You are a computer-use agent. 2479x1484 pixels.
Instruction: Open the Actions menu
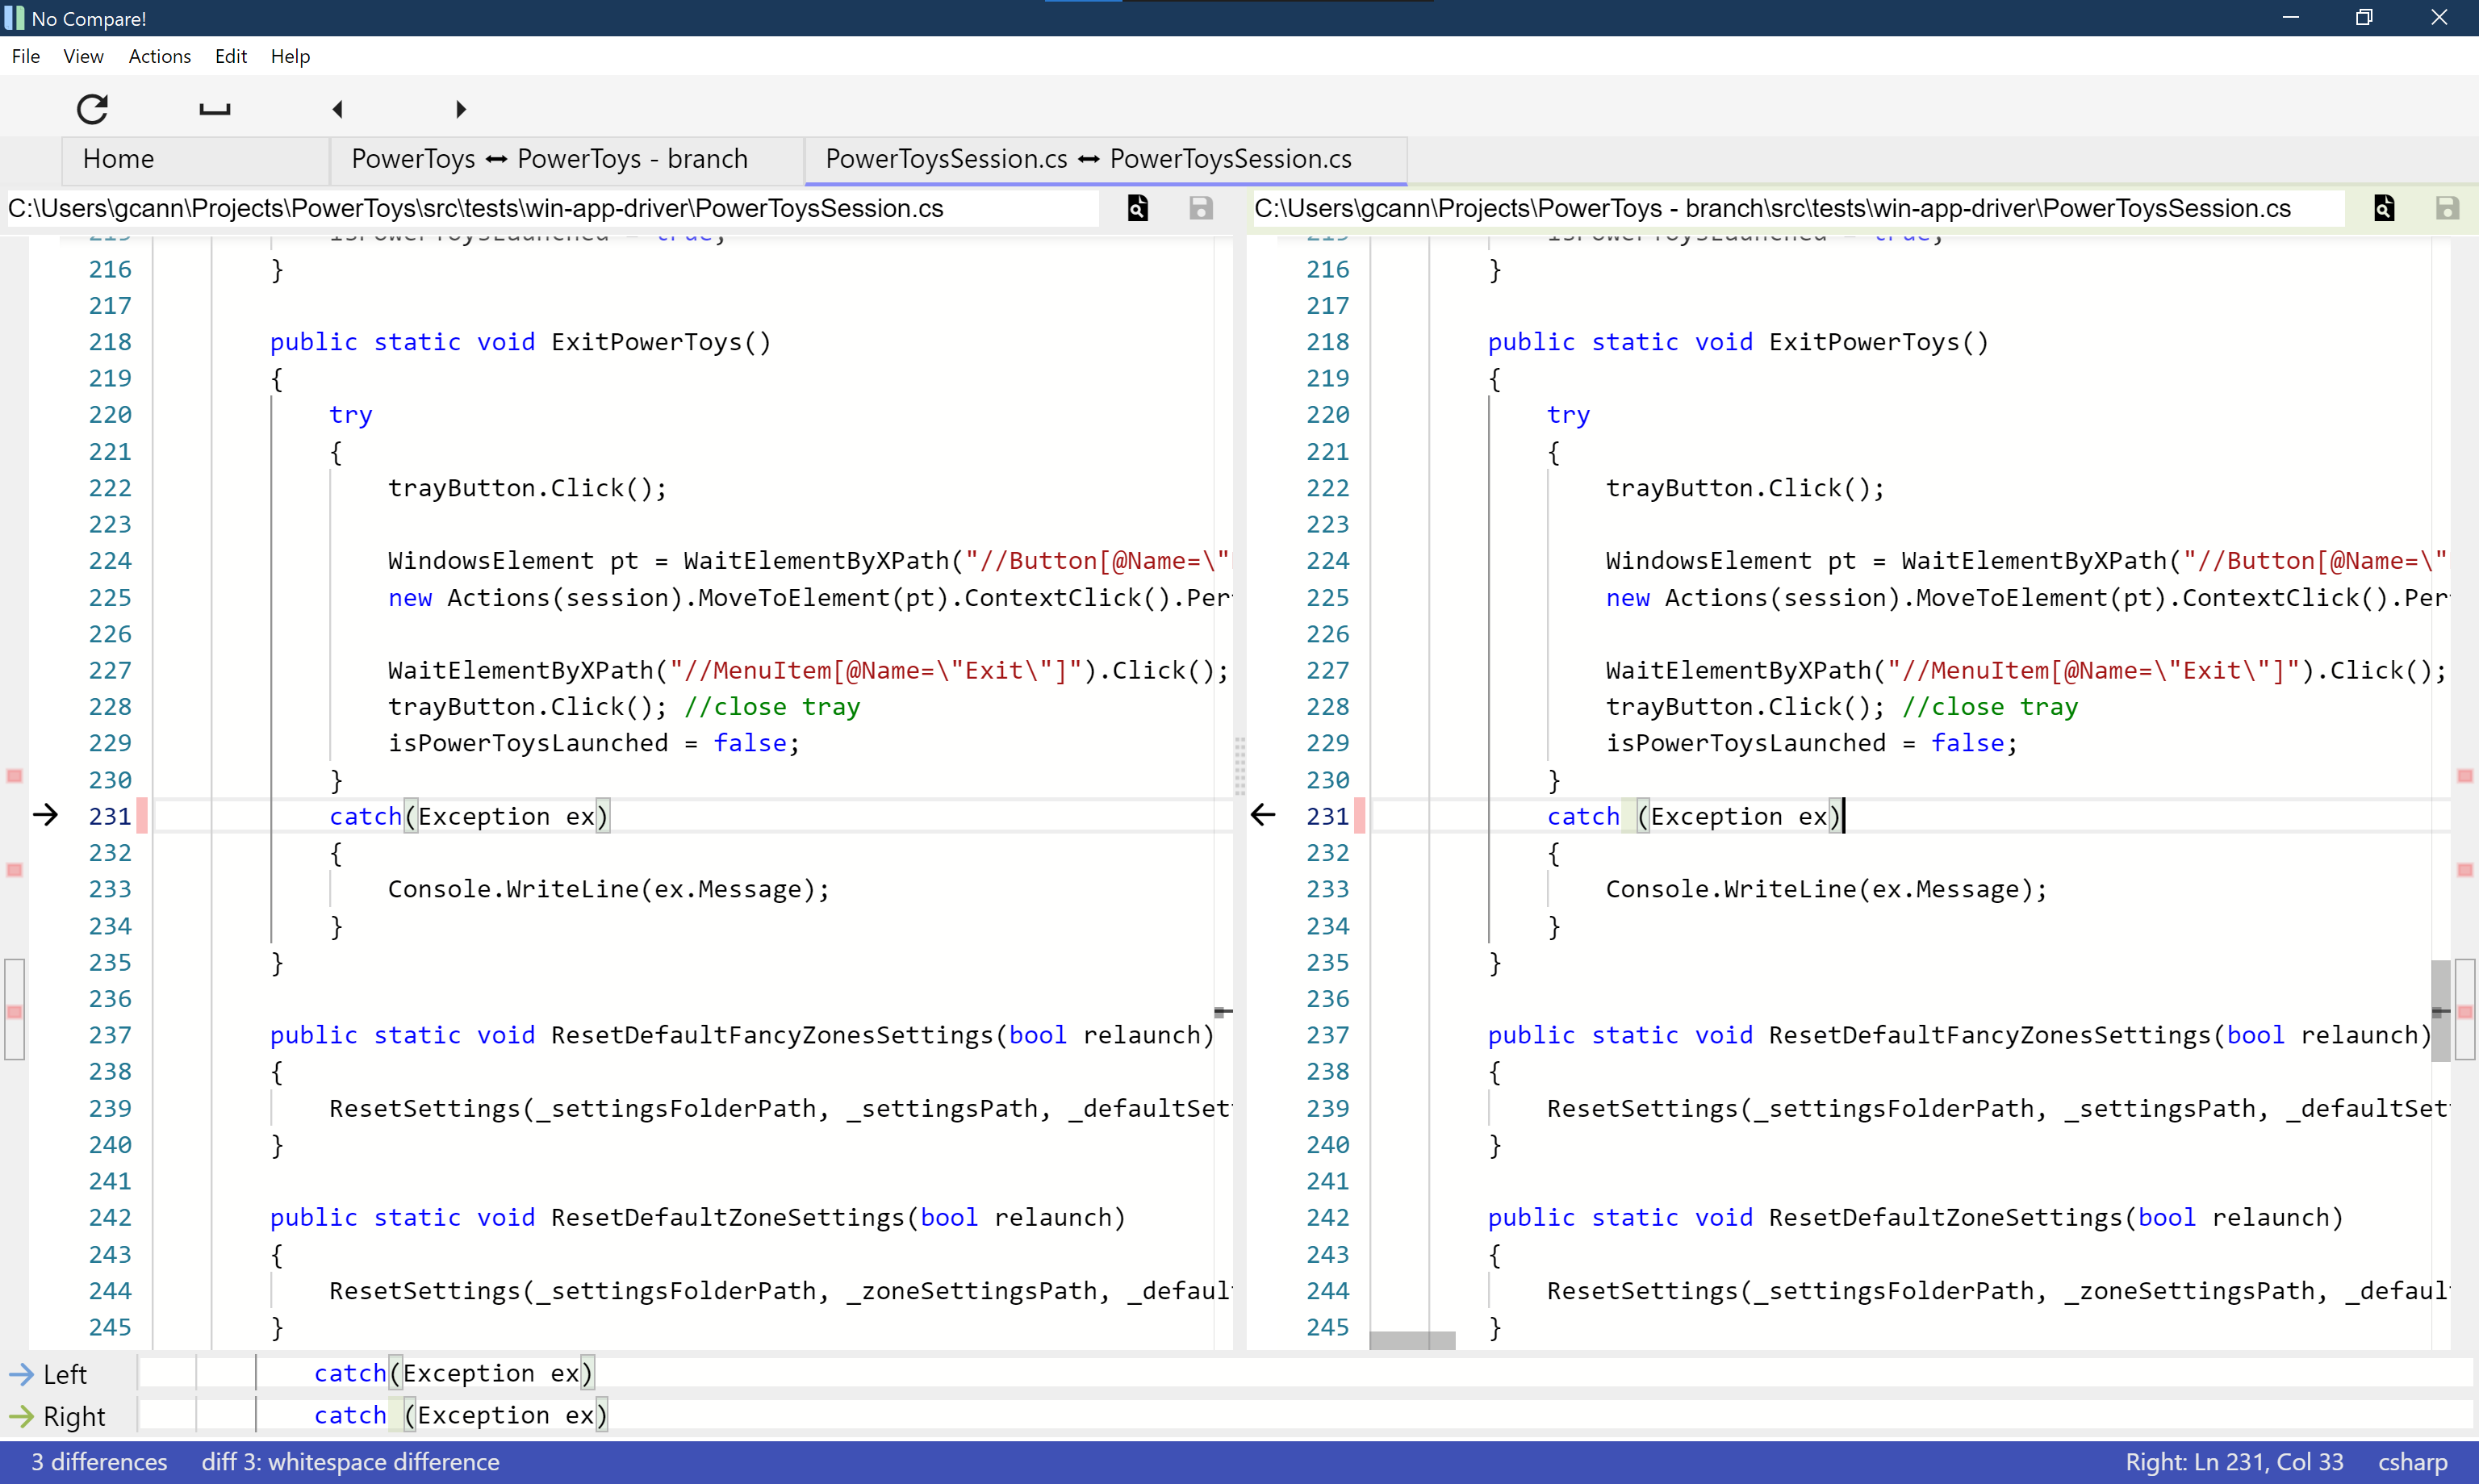pyautogui.click(x=159, y=56)
